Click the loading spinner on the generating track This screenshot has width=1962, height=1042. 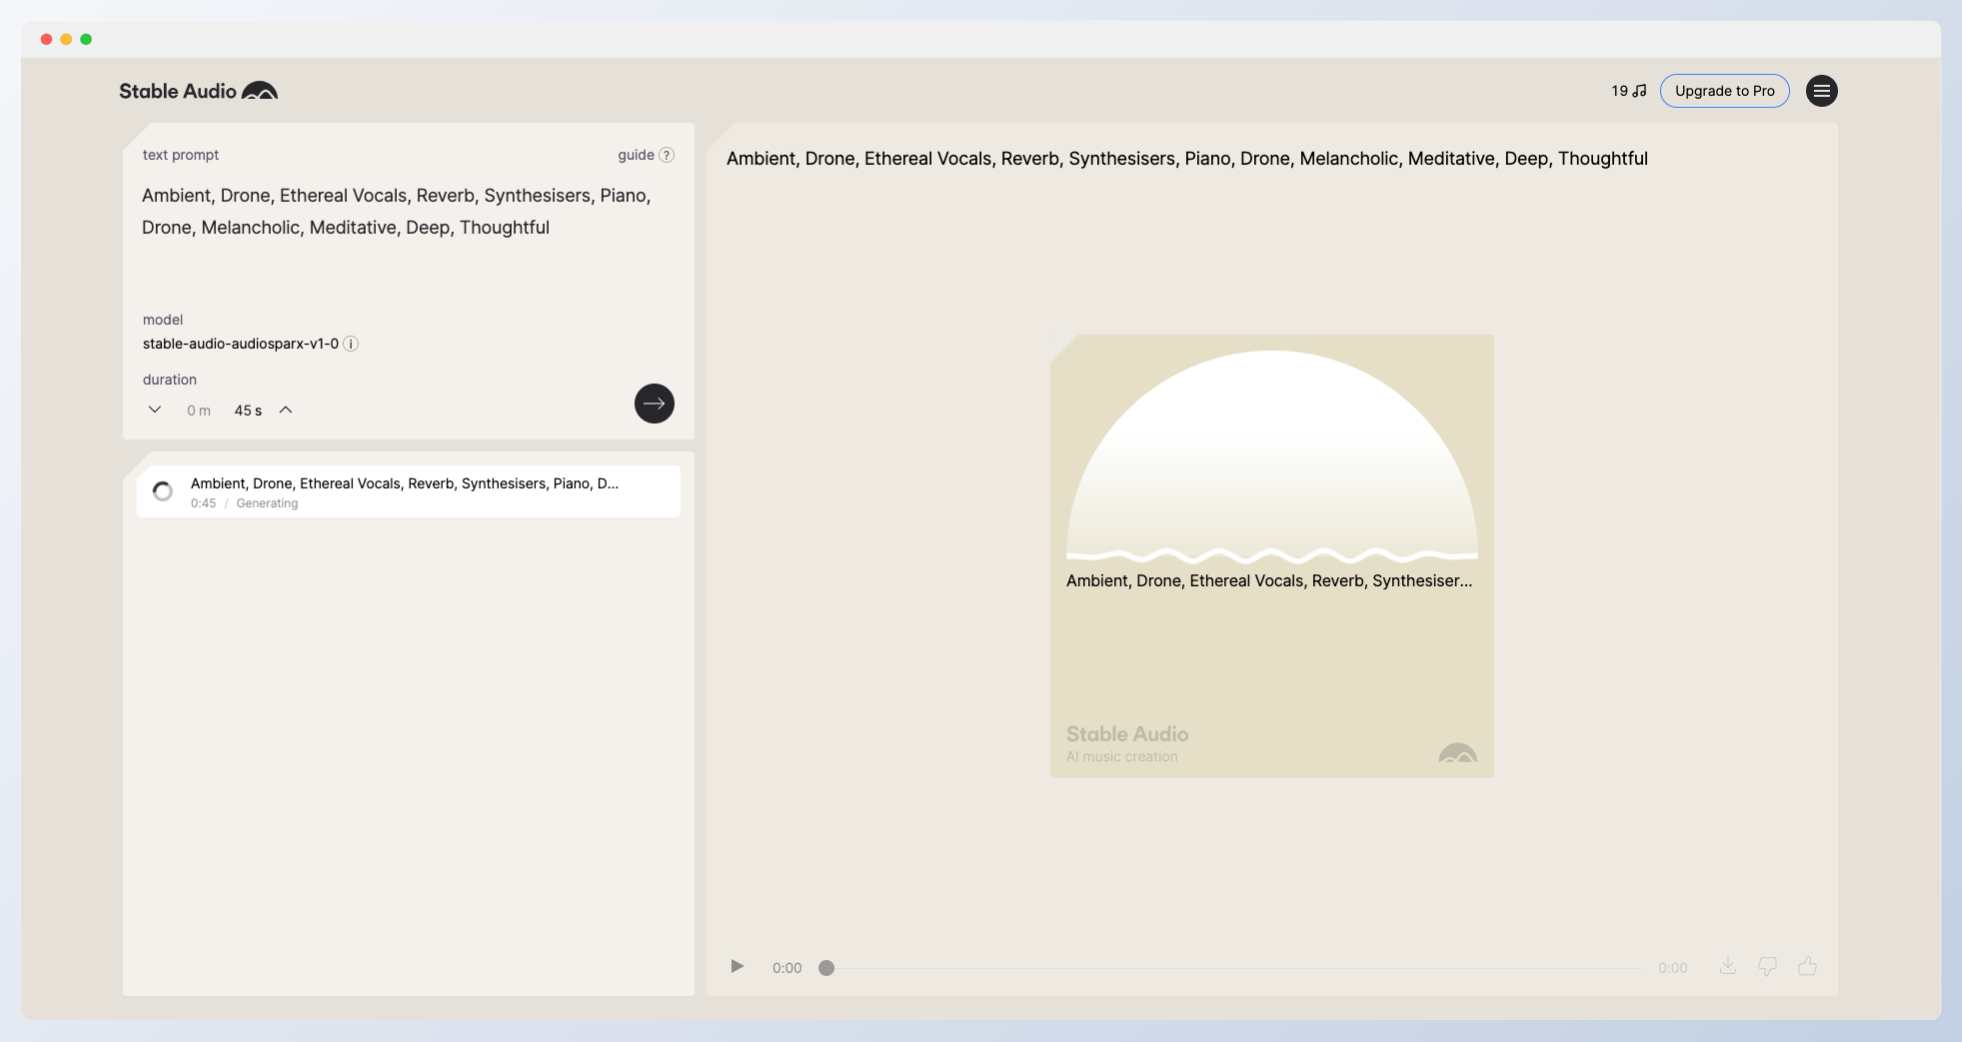pyautogui.click(x=162, y=491)
